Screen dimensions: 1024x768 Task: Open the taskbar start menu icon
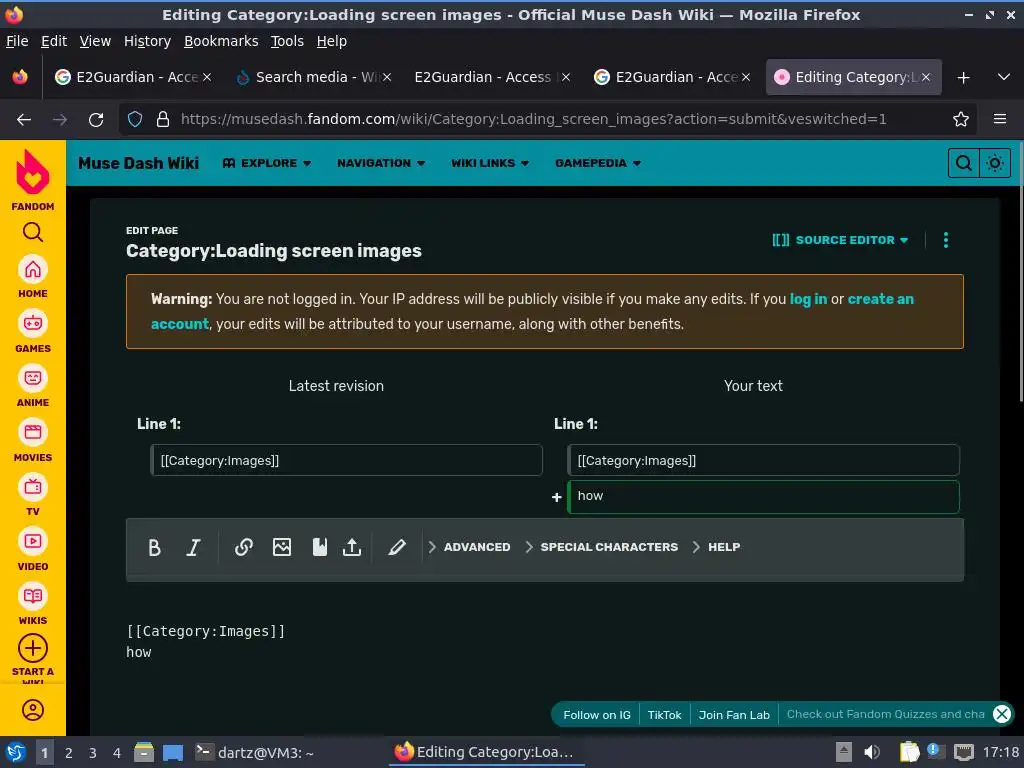[x=16, y=753]
